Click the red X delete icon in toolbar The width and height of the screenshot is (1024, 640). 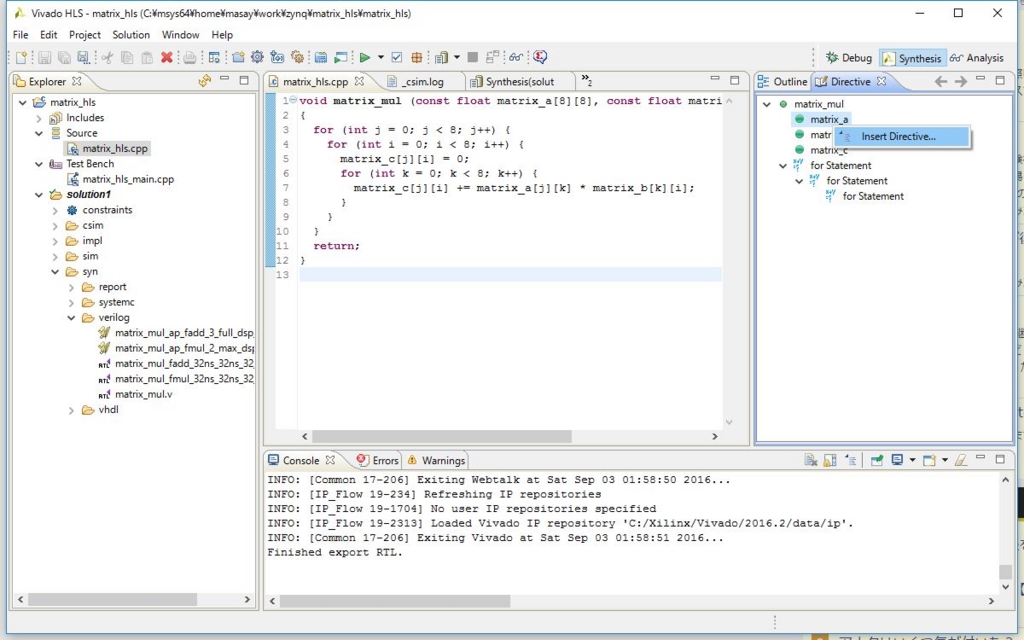tap(166, 58)
